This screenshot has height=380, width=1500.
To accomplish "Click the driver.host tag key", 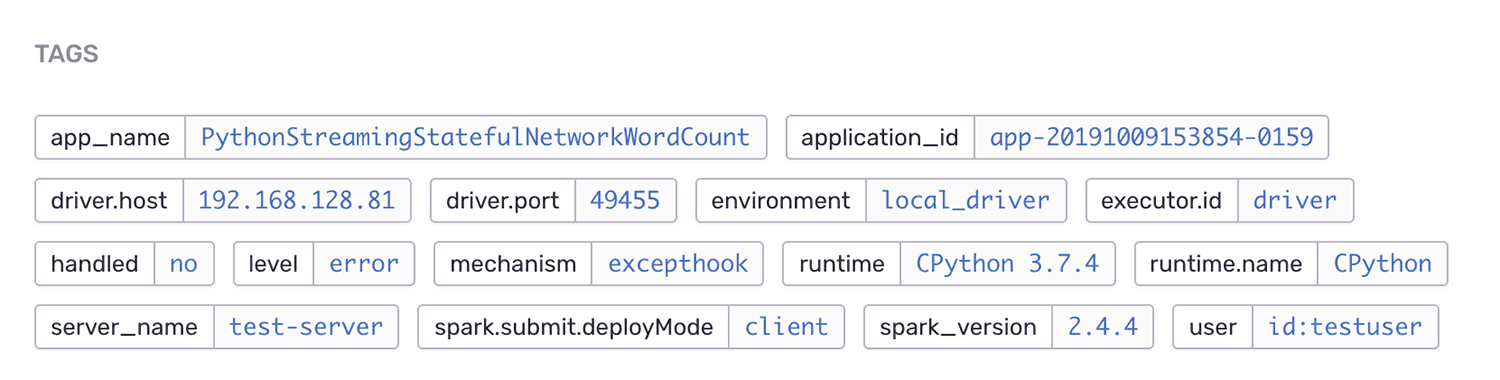I will 109,200.
